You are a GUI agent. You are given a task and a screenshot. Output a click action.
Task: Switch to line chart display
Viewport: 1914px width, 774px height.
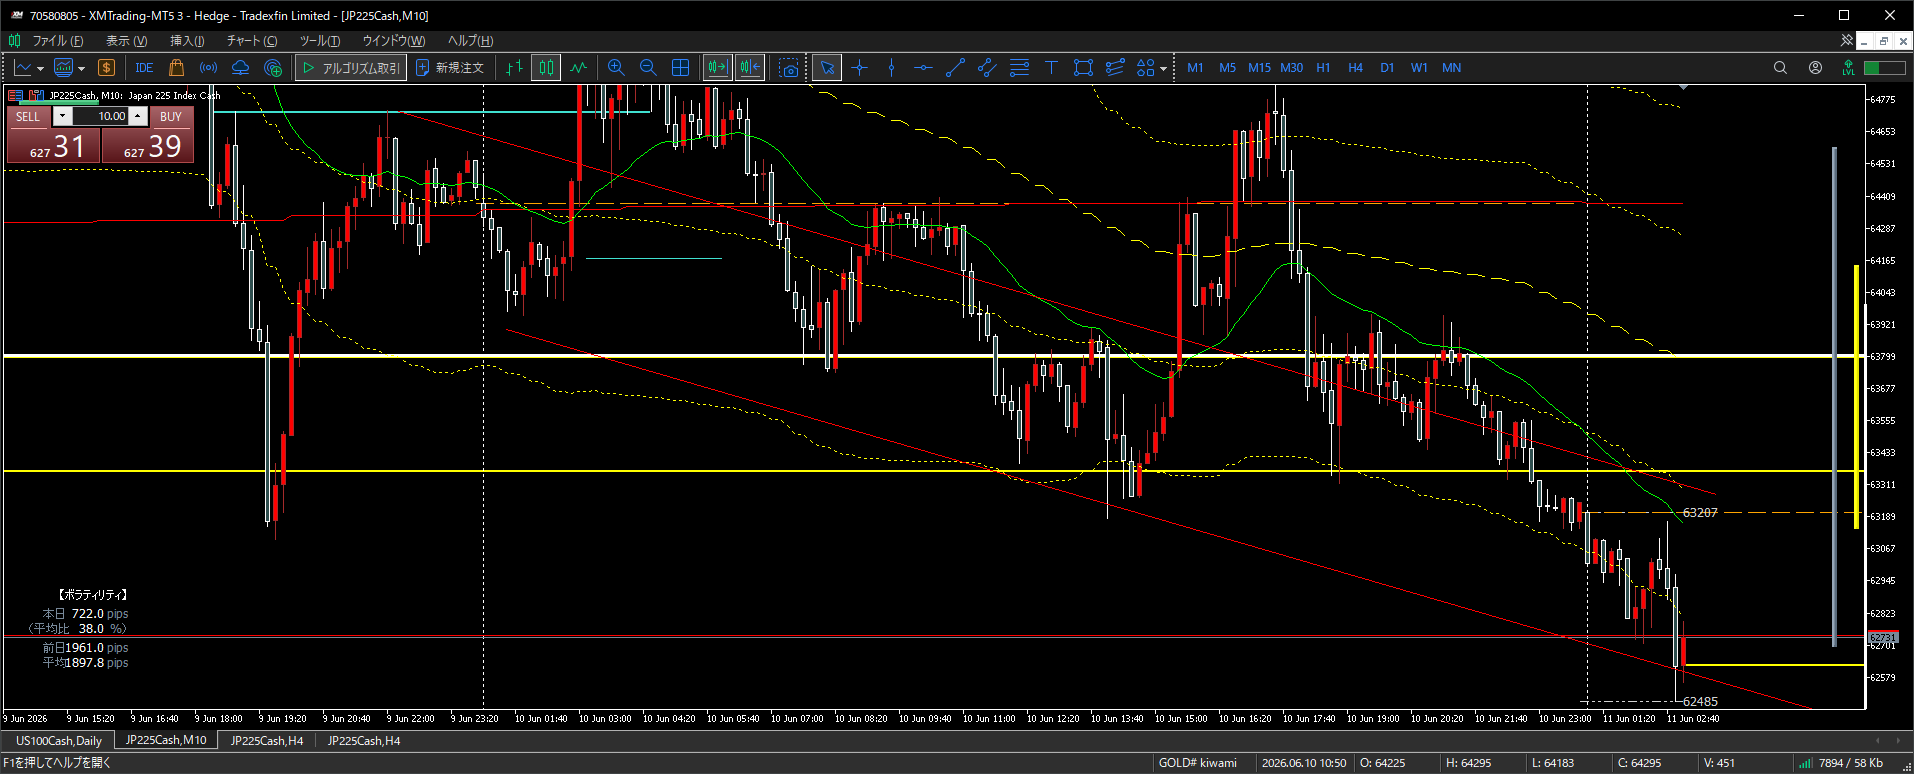578,68
